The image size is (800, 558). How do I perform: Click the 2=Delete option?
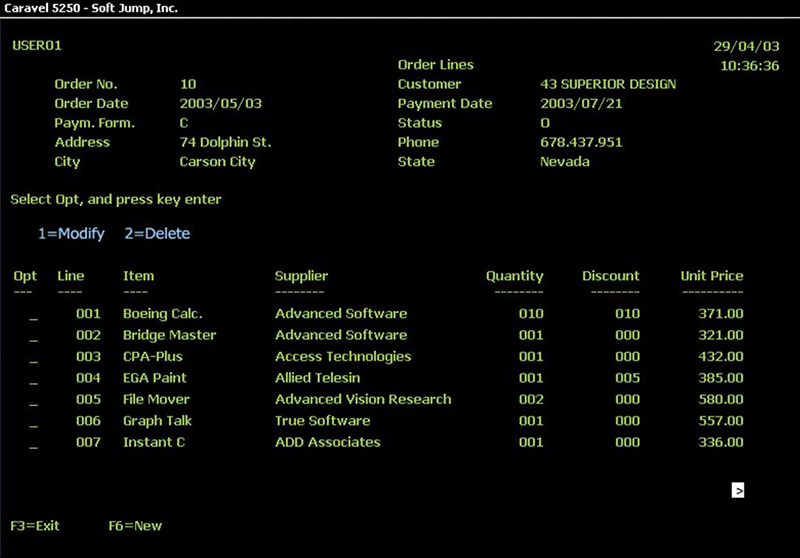tap(157, 234)
